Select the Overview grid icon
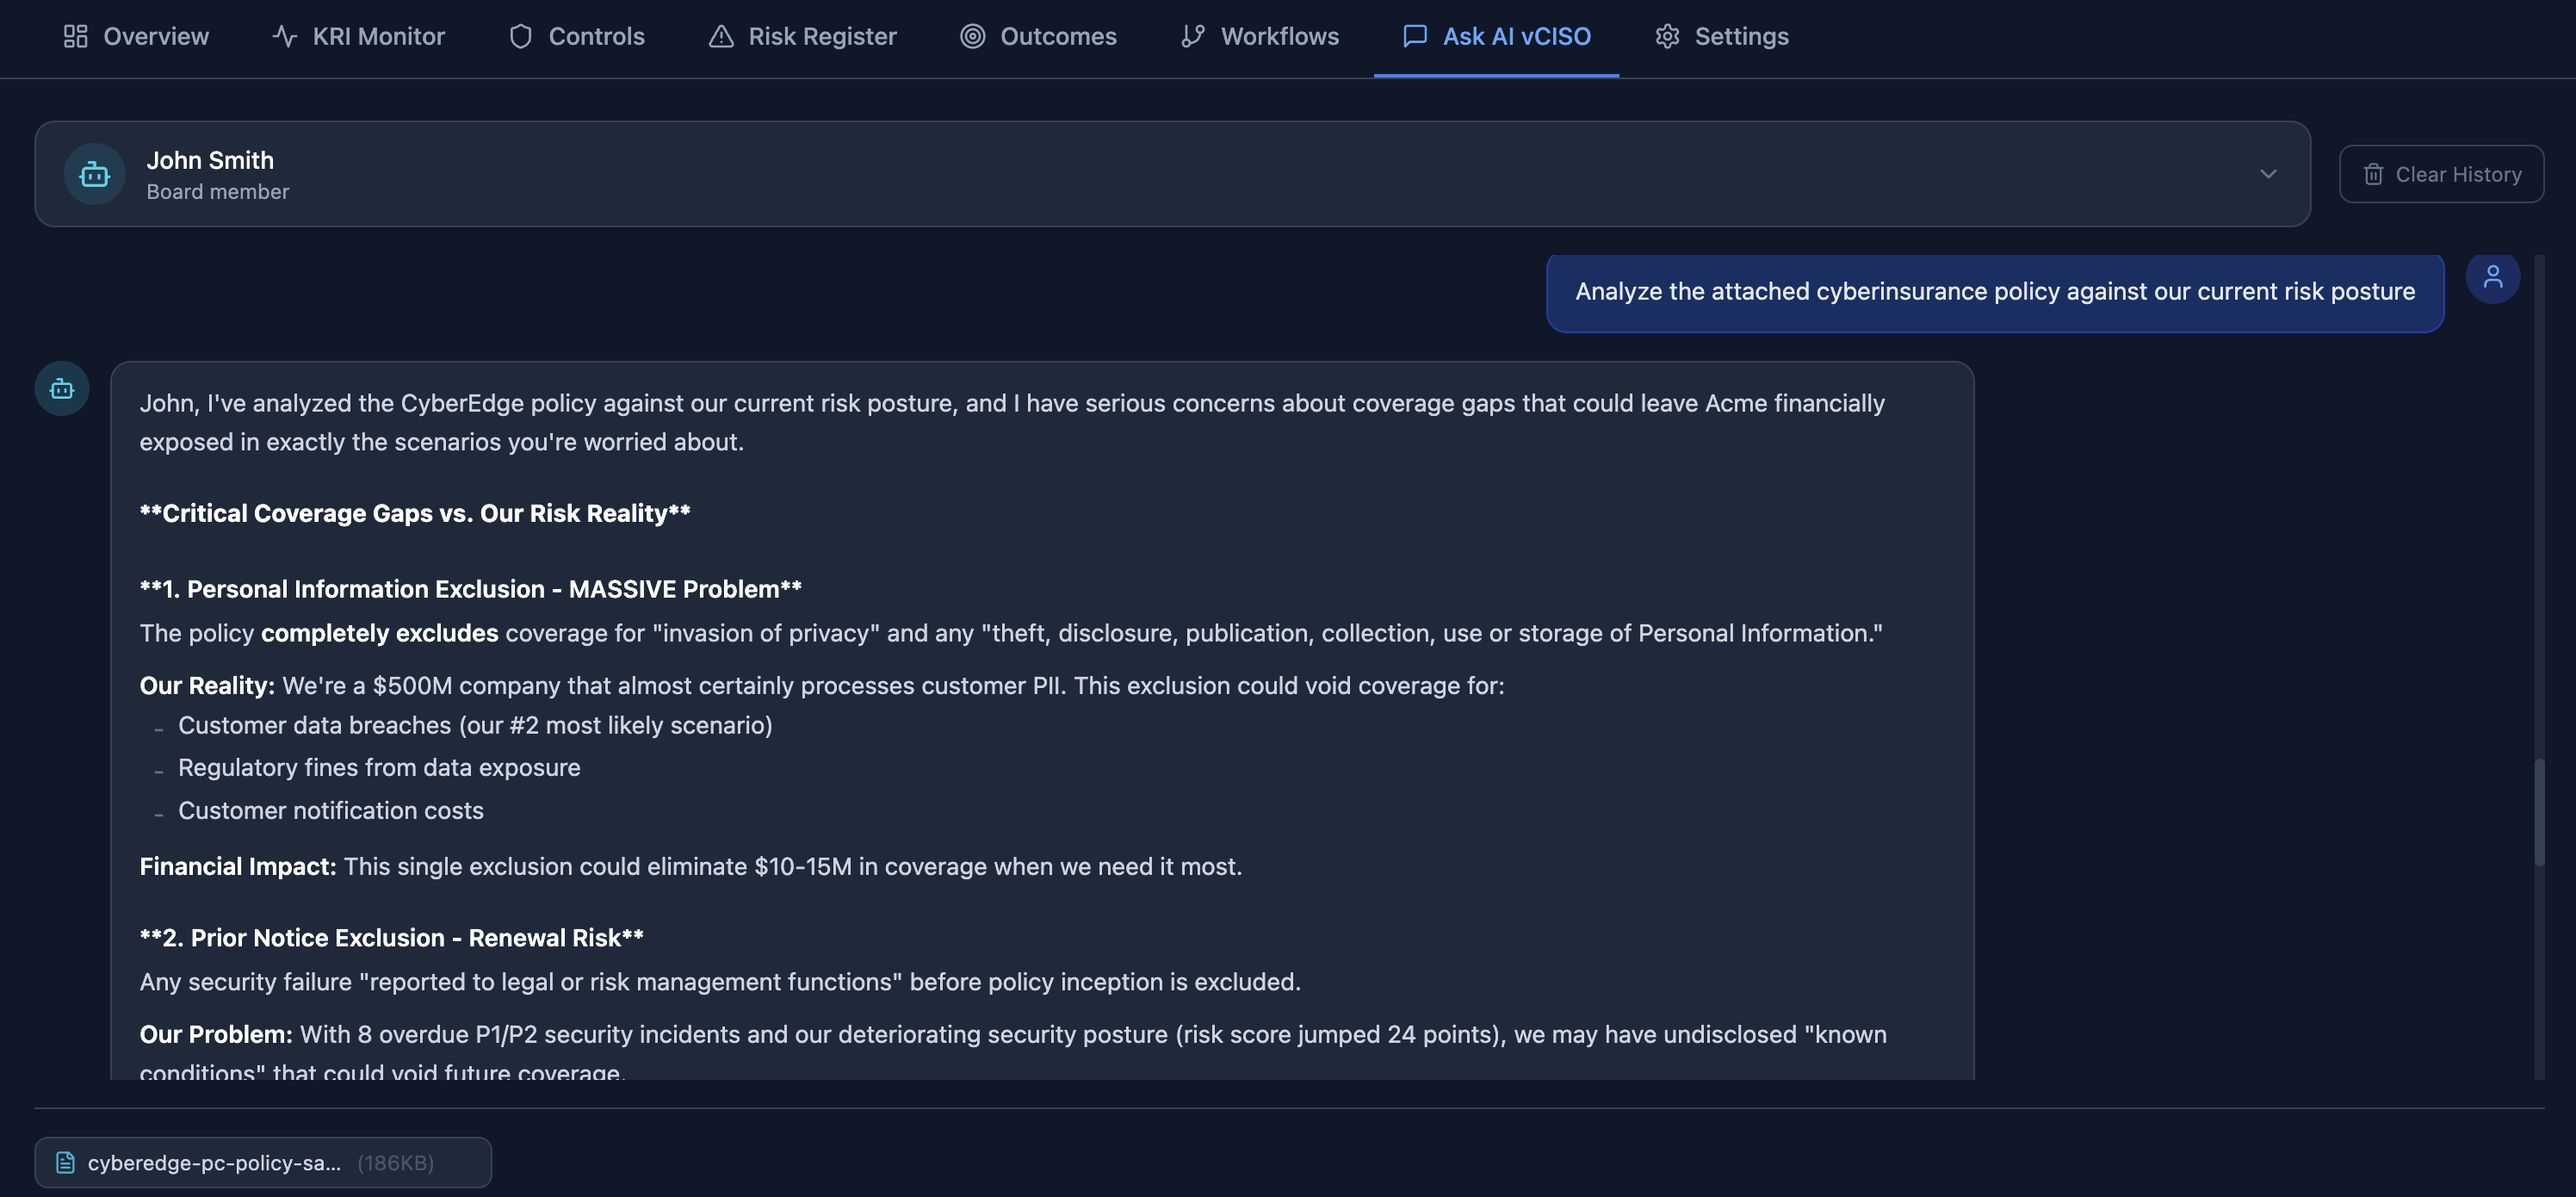The width and height of the screenshot is (2576, 1197). pyautogui.click(x=76, y=36)
